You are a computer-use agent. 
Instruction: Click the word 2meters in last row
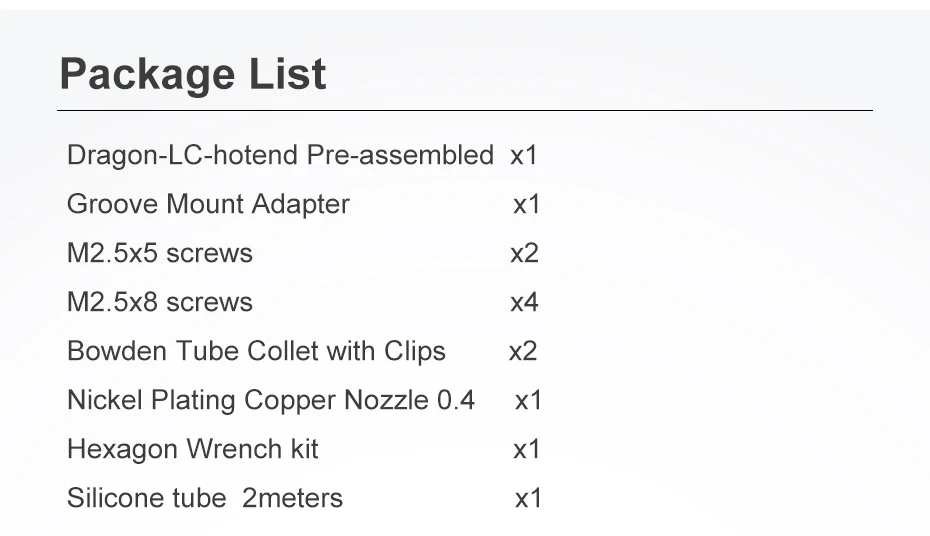tap(292, 498)
